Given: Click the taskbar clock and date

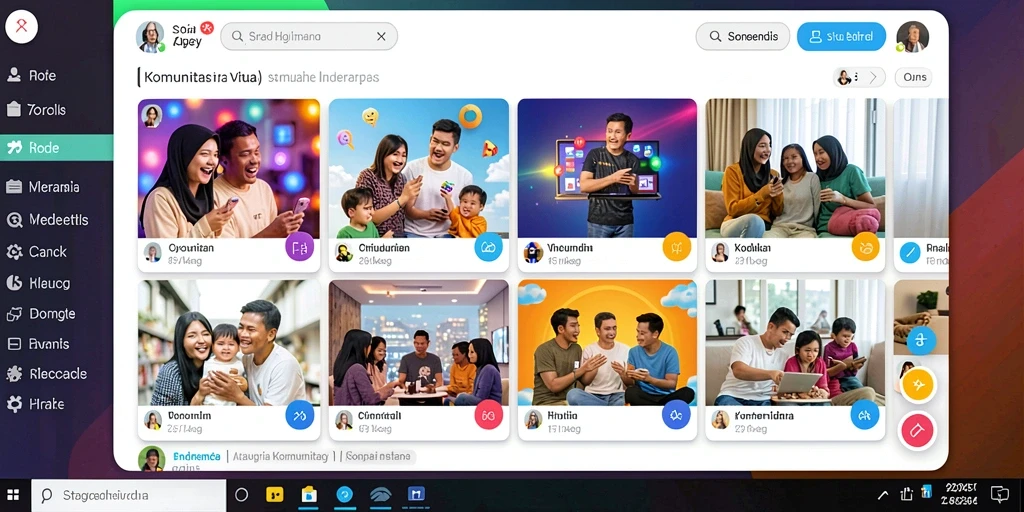Looking at the screenshot, I should point(961,494).
